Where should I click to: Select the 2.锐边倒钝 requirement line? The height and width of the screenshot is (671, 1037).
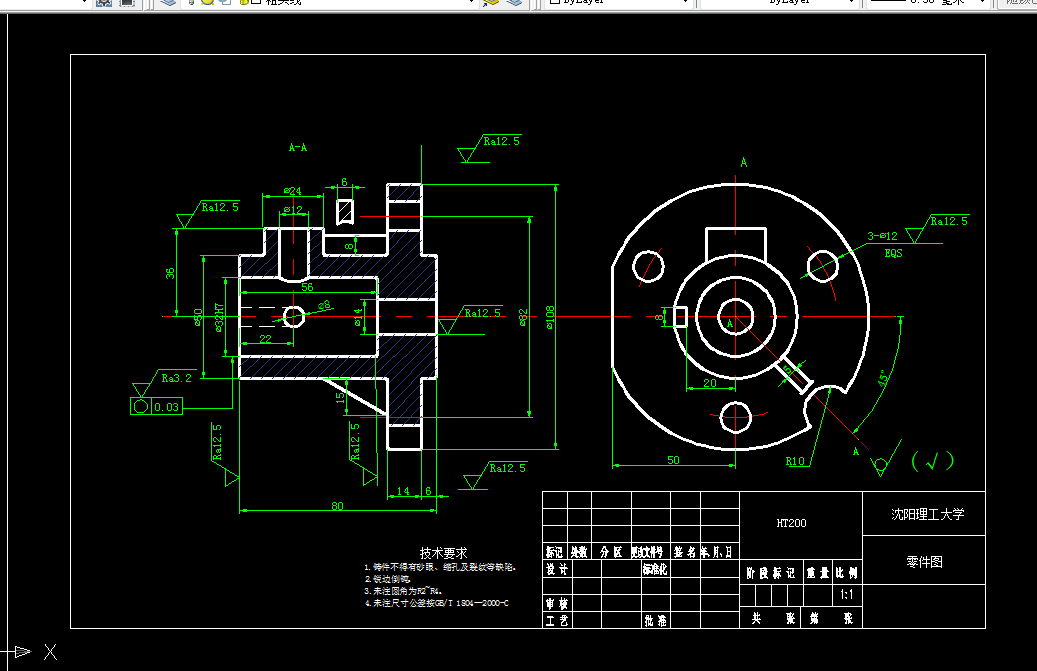[387, 579]
